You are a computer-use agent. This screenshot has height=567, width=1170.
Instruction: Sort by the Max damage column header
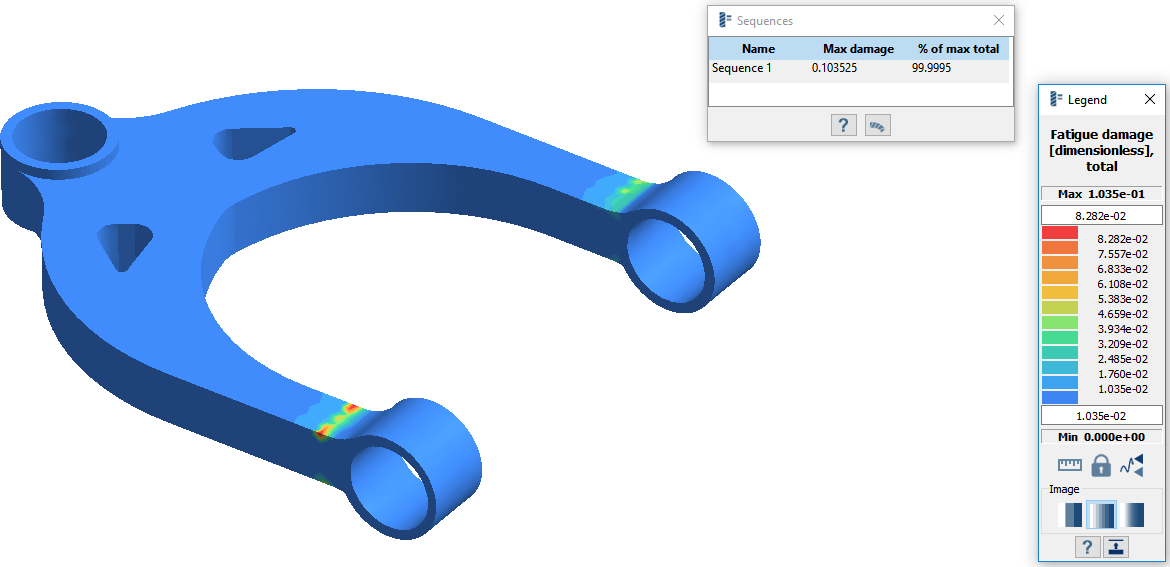(858, 49)
